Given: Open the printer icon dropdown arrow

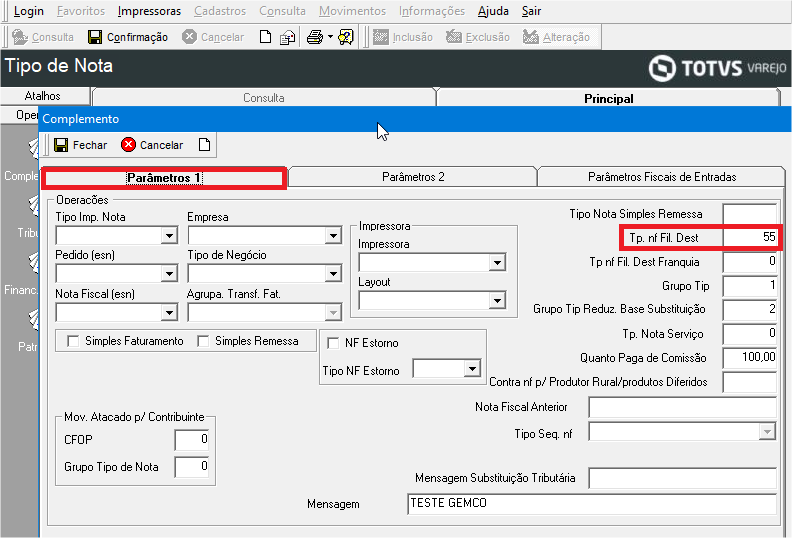Looking at the screenshot, I should point(330,37).
